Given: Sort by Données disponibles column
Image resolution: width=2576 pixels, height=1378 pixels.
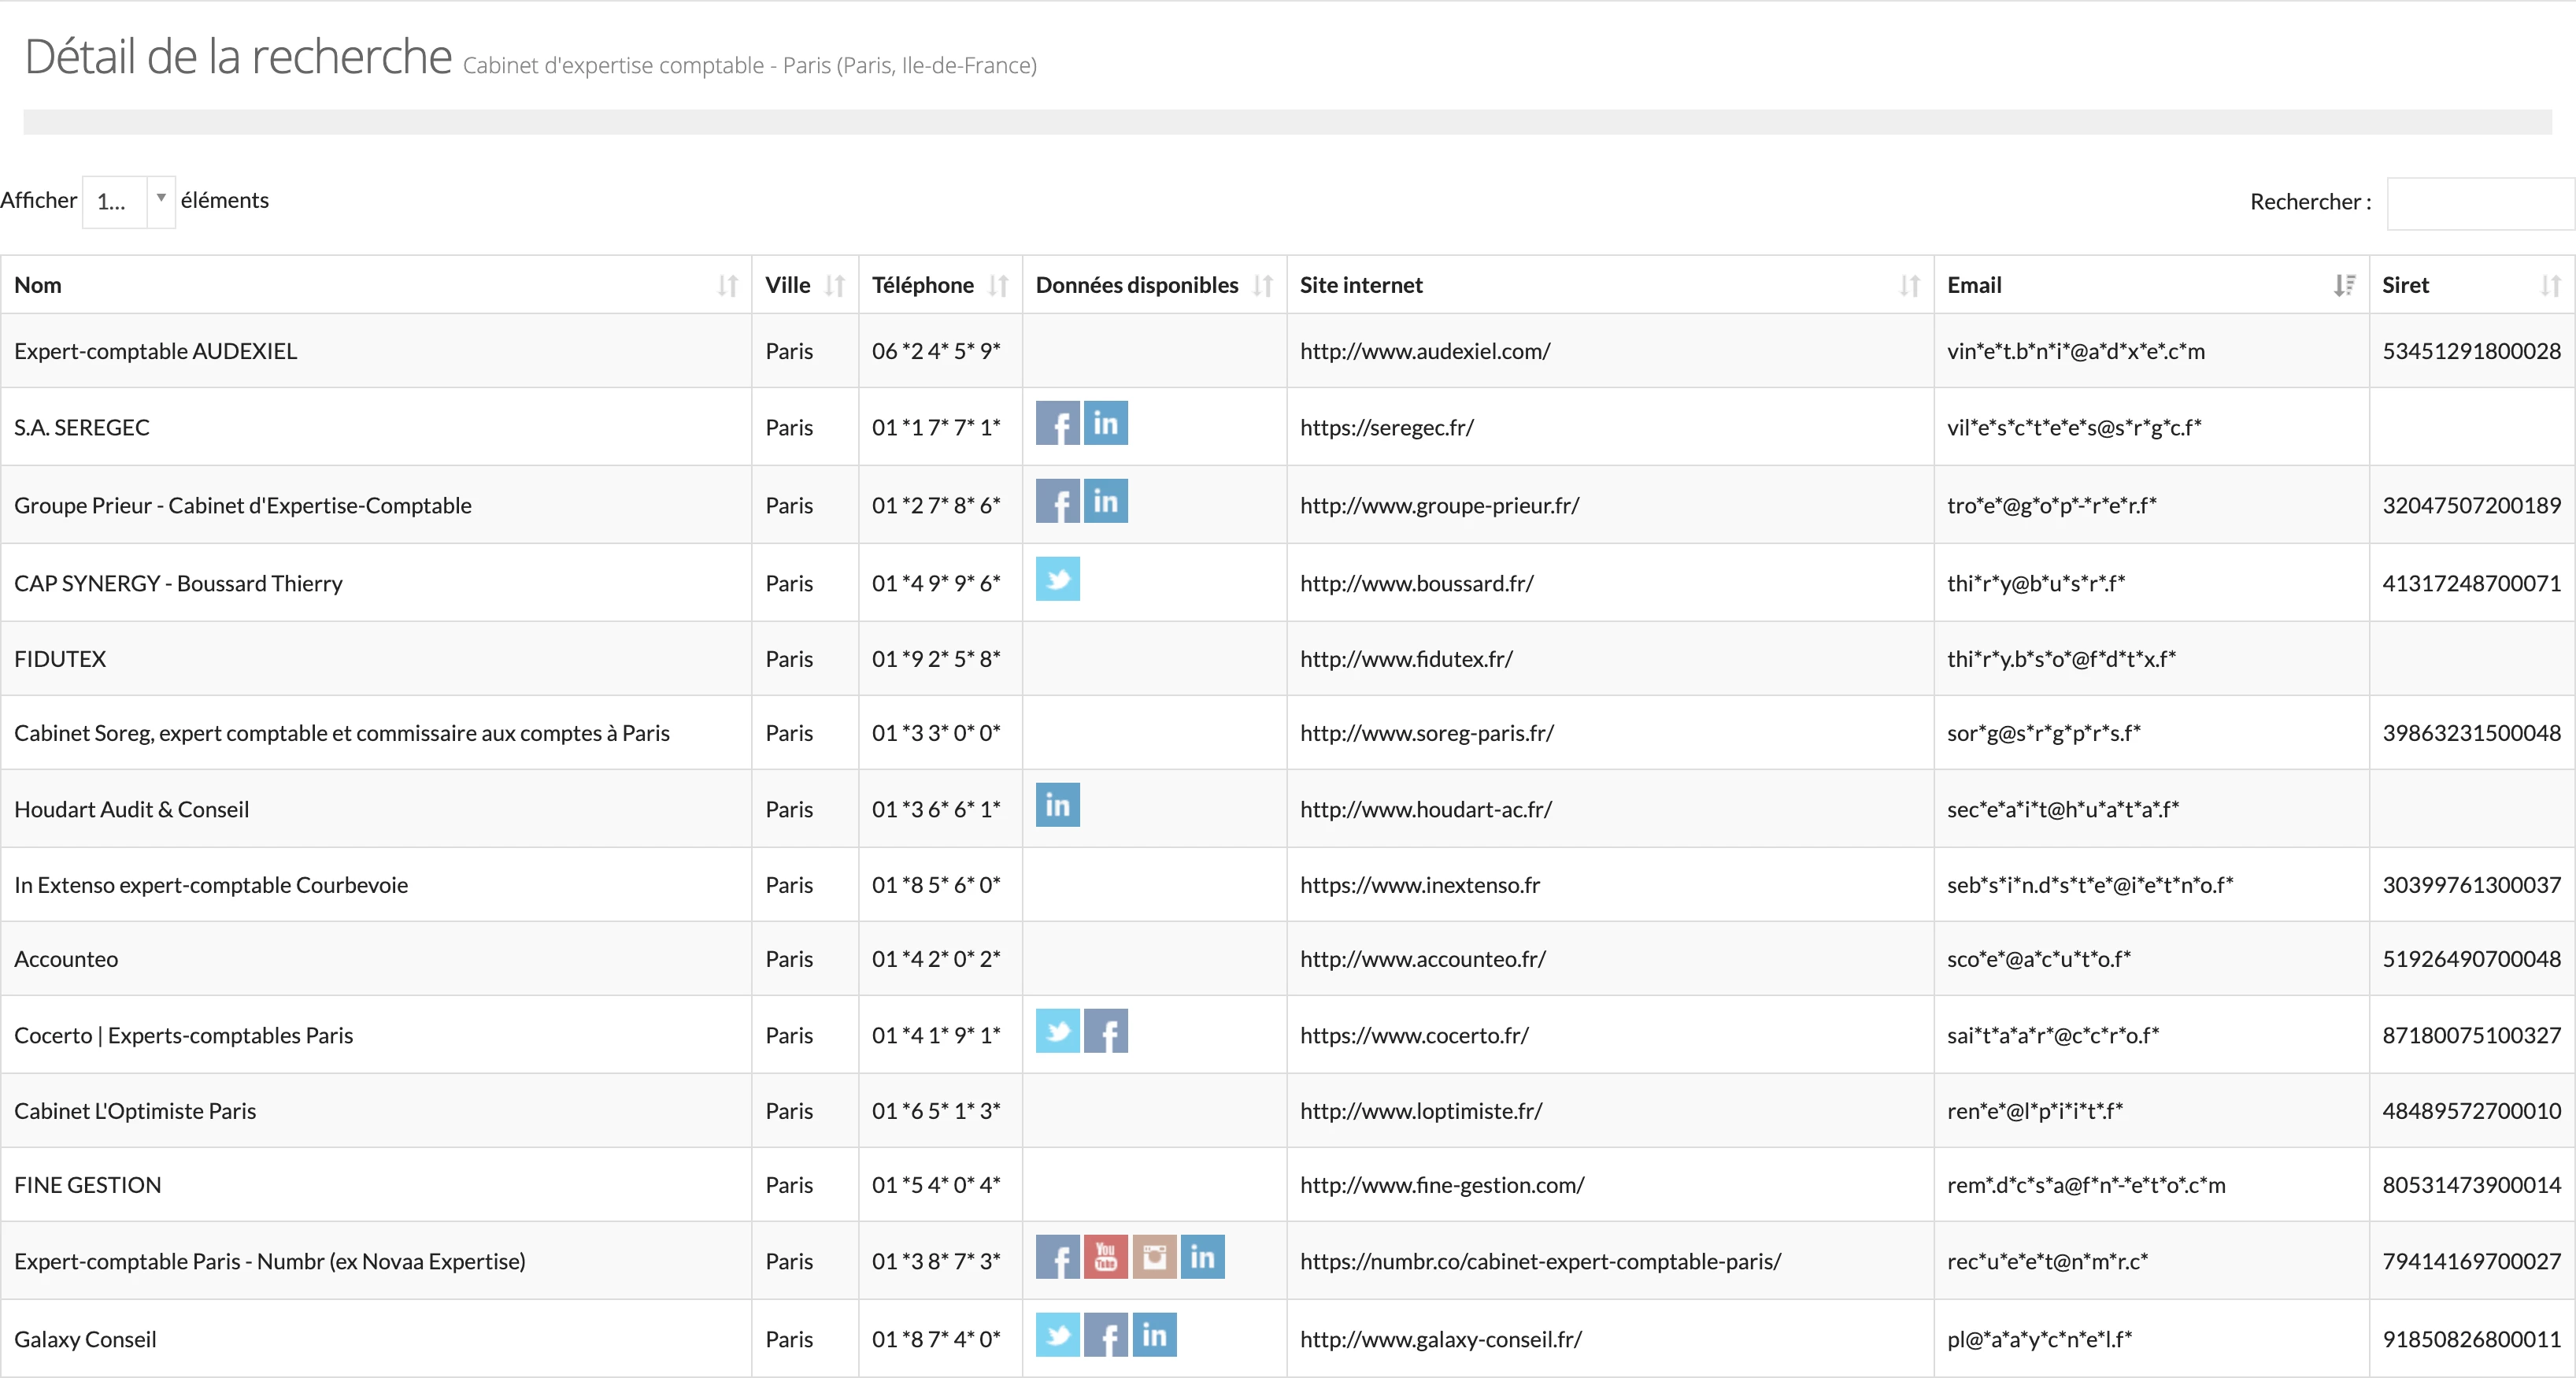Looking at the screenshot, I should point(1154,285).
